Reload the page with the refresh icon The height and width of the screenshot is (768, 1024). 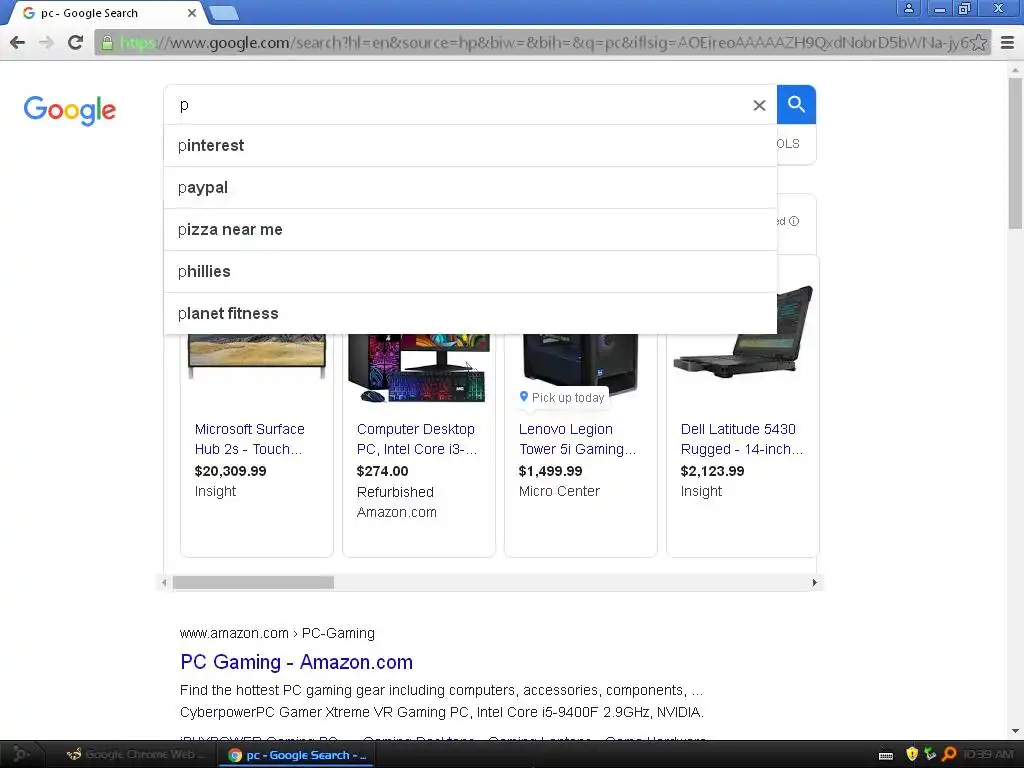[x=76, y=42]
